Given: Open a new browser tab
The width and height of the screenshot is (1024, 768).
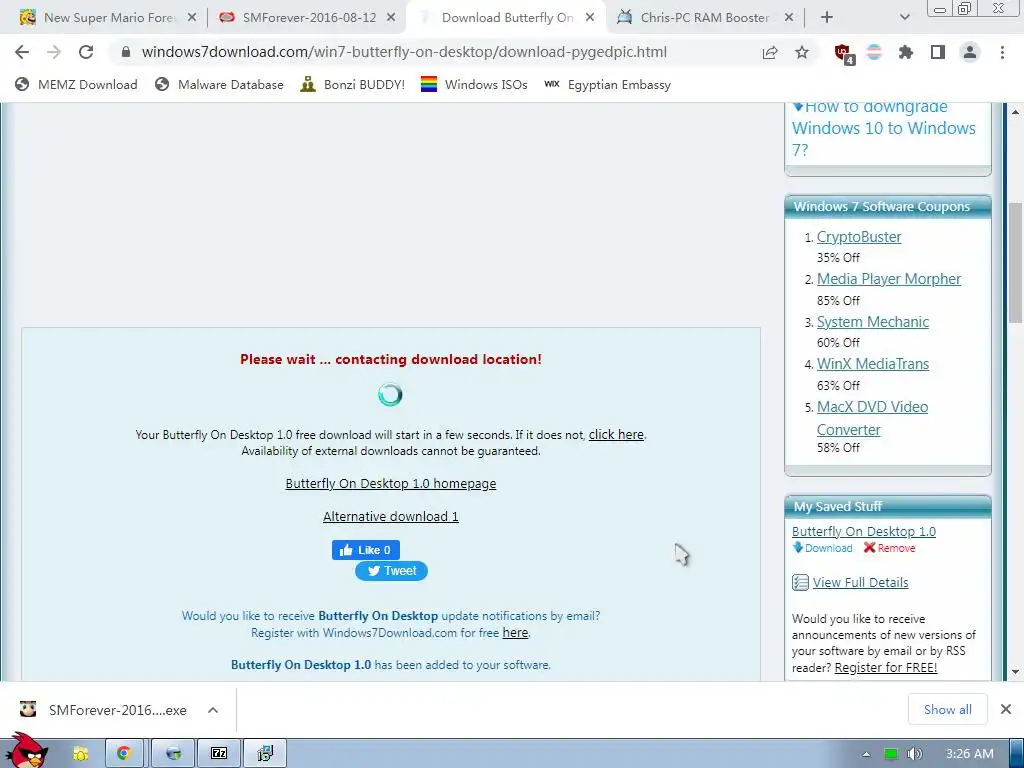Looking at the screenshot, I should tap(827, 18).
